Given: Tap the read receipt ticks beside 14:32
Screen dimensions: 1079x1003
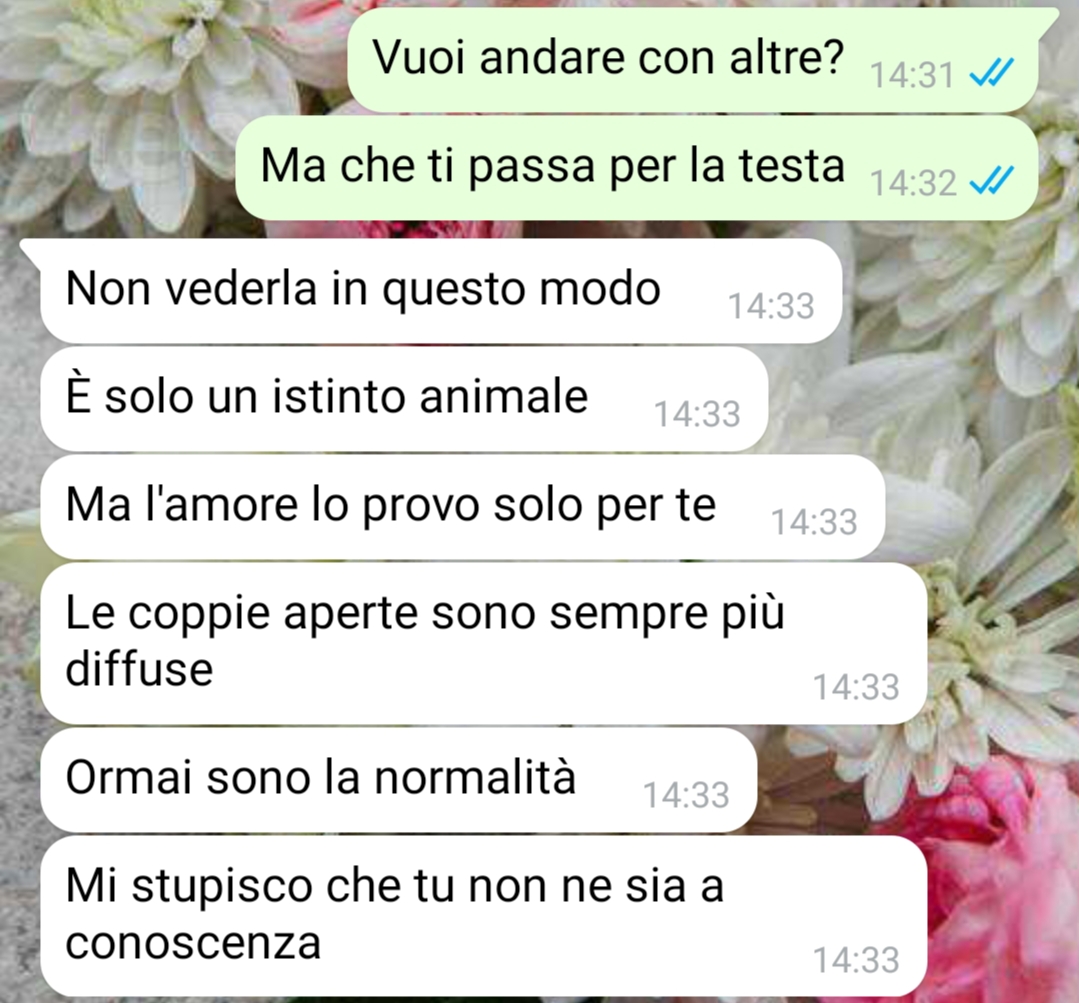Looking at the screenshot, I should coord(991,181).
